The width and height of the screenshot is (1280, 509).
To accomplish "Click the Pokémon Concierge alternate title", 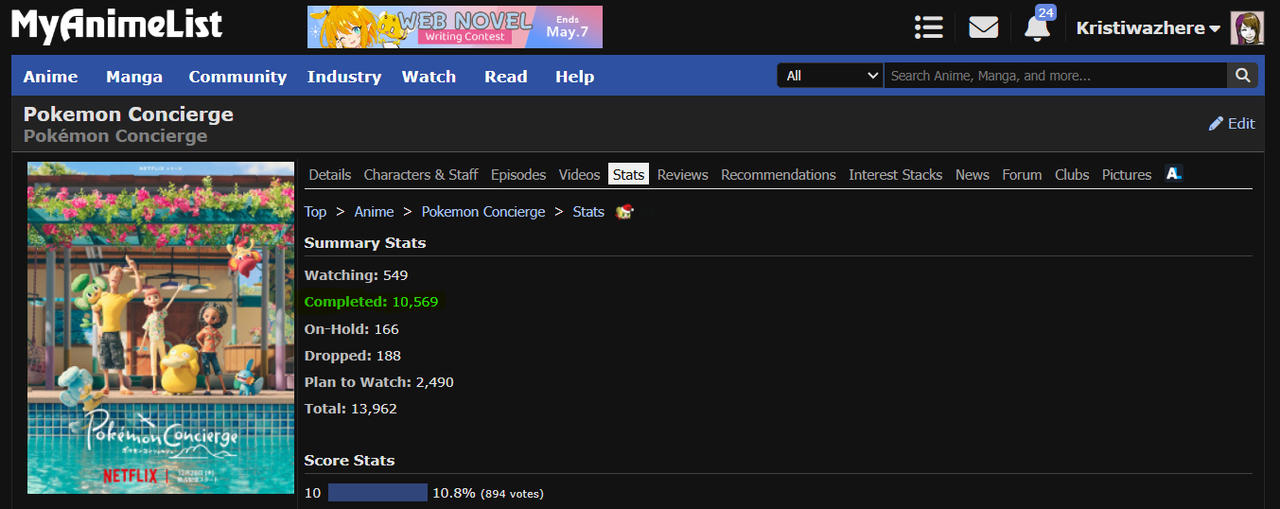I will pos(115,136).
